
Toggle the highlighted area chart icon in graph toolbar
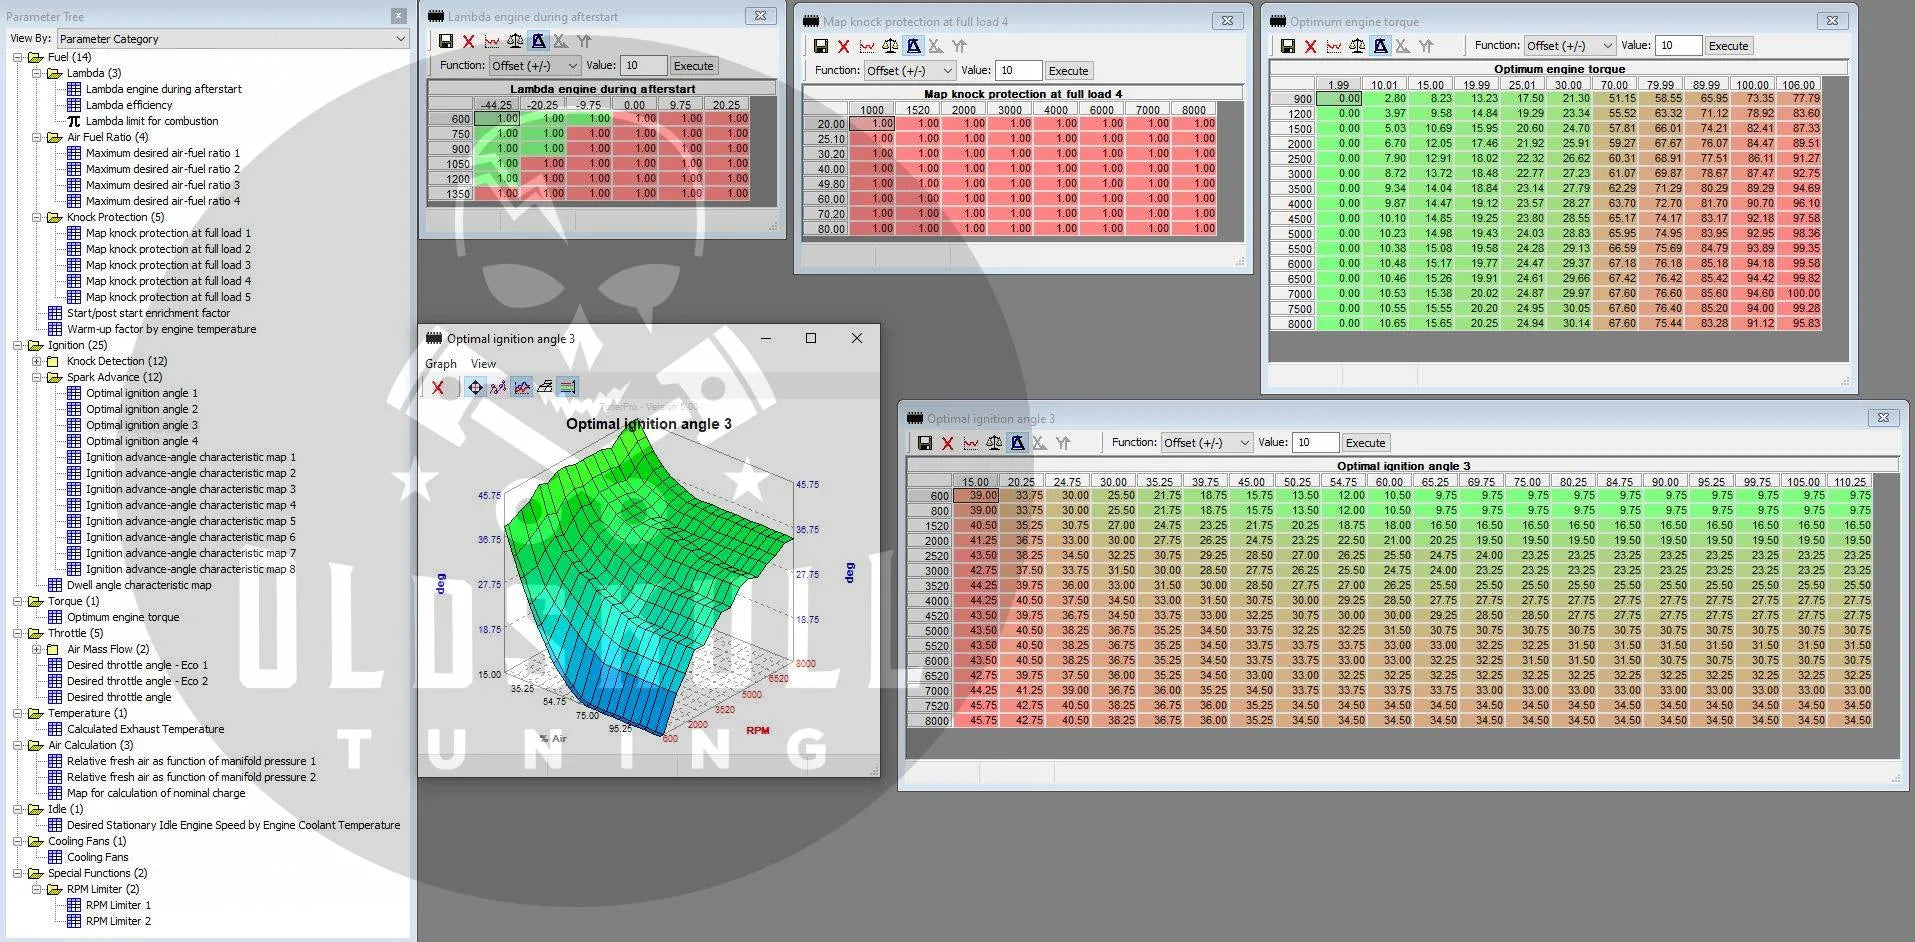[x=522, y=387]
